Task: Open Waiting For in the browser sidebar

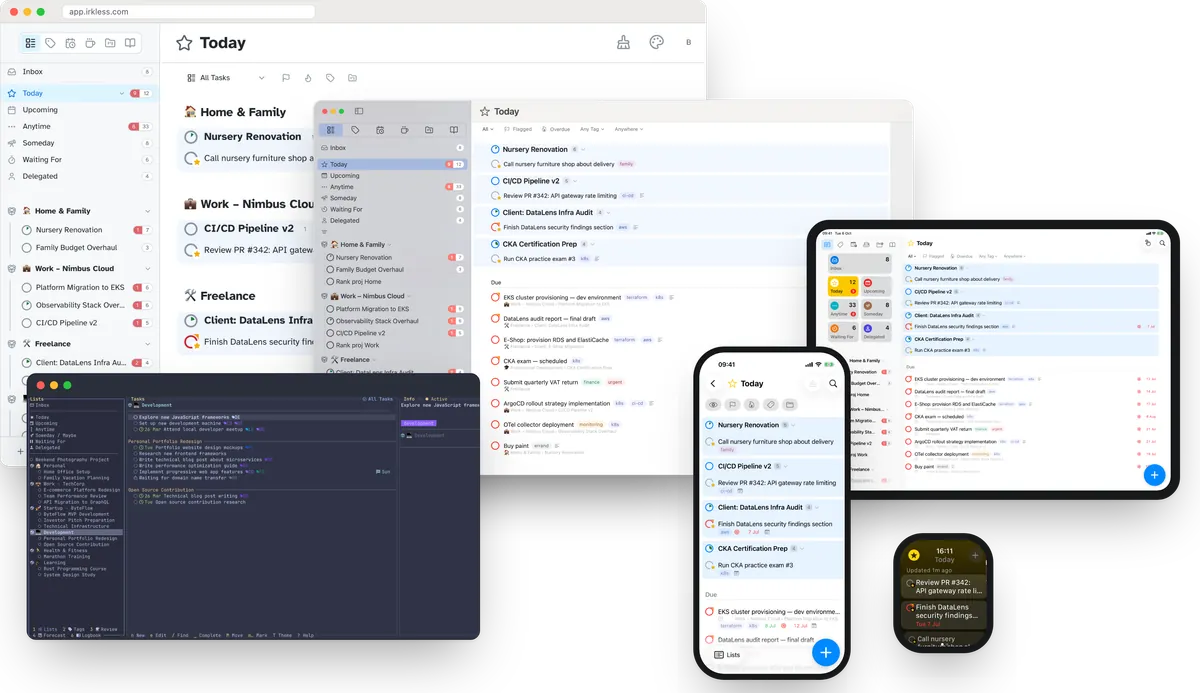Action: point(78,160)
